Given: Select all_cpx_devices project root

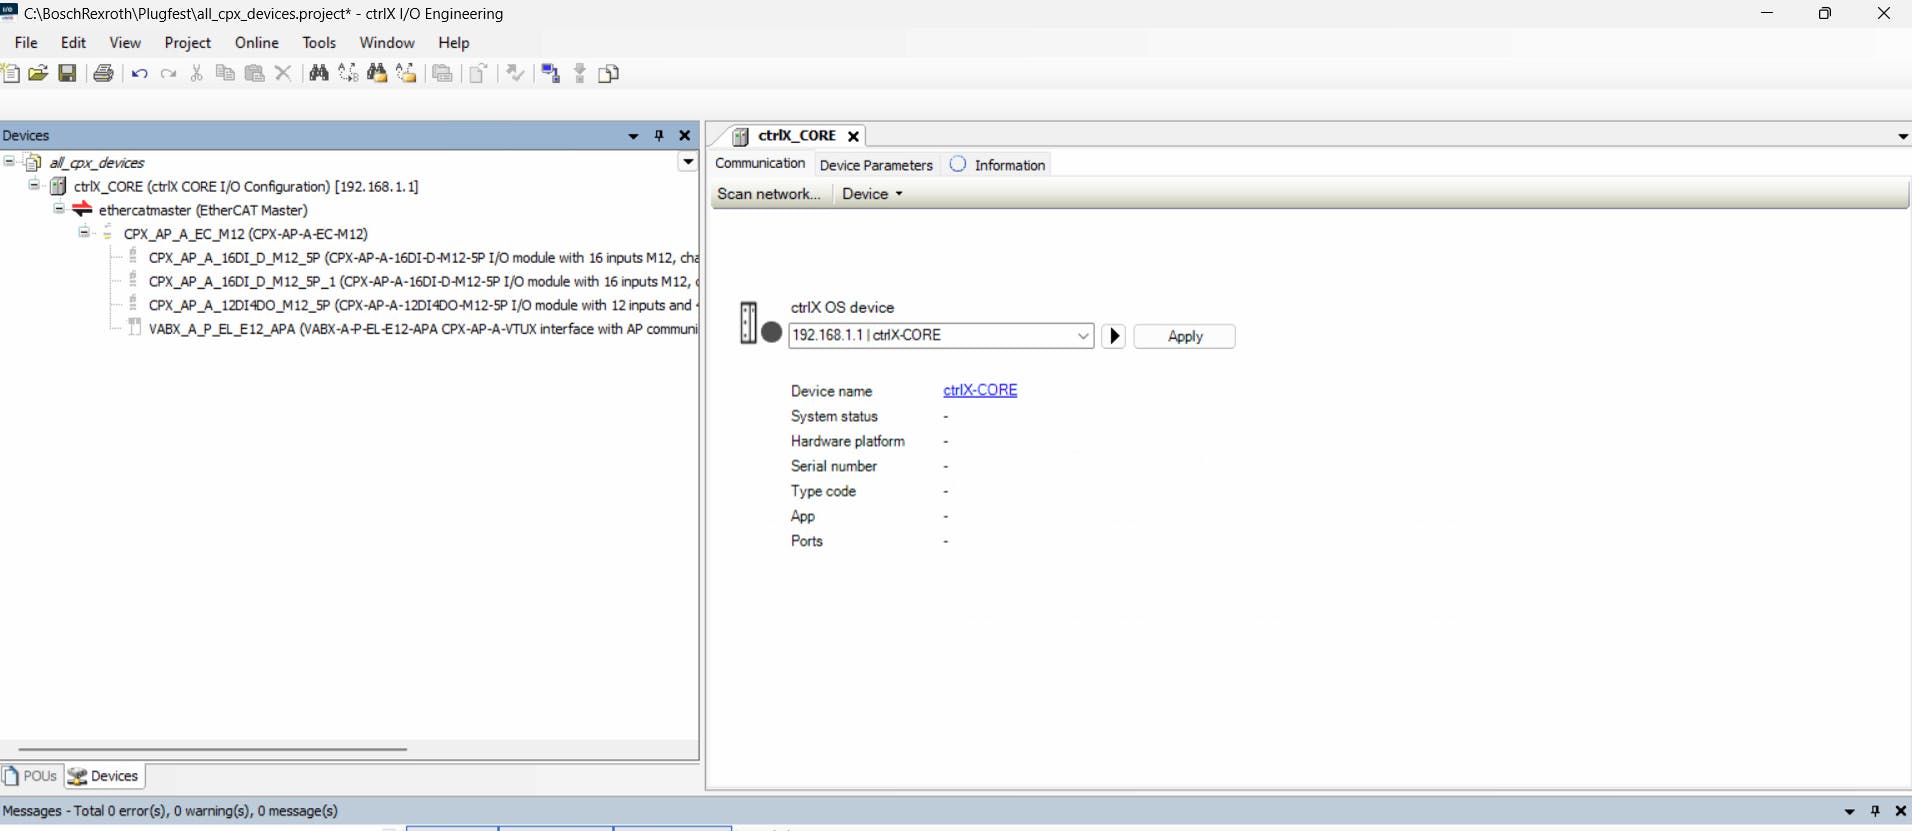Looking at the screenshot, I should pos(96,162).
